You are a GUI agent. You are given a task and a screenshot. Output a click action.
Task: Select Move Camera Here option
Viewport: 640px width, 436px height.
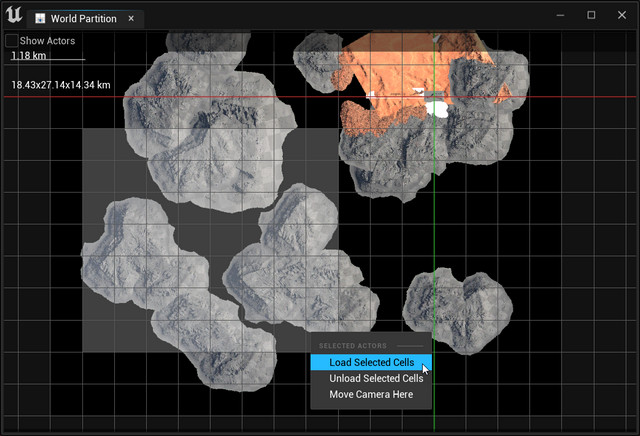(x=371, y=394)
